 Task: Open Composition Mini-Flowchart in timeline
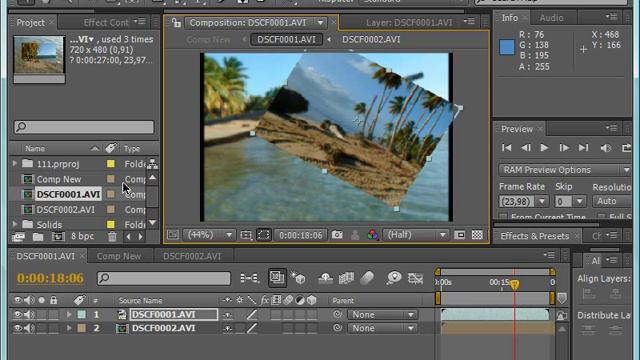pyautogui.click(x=249, y=278)
